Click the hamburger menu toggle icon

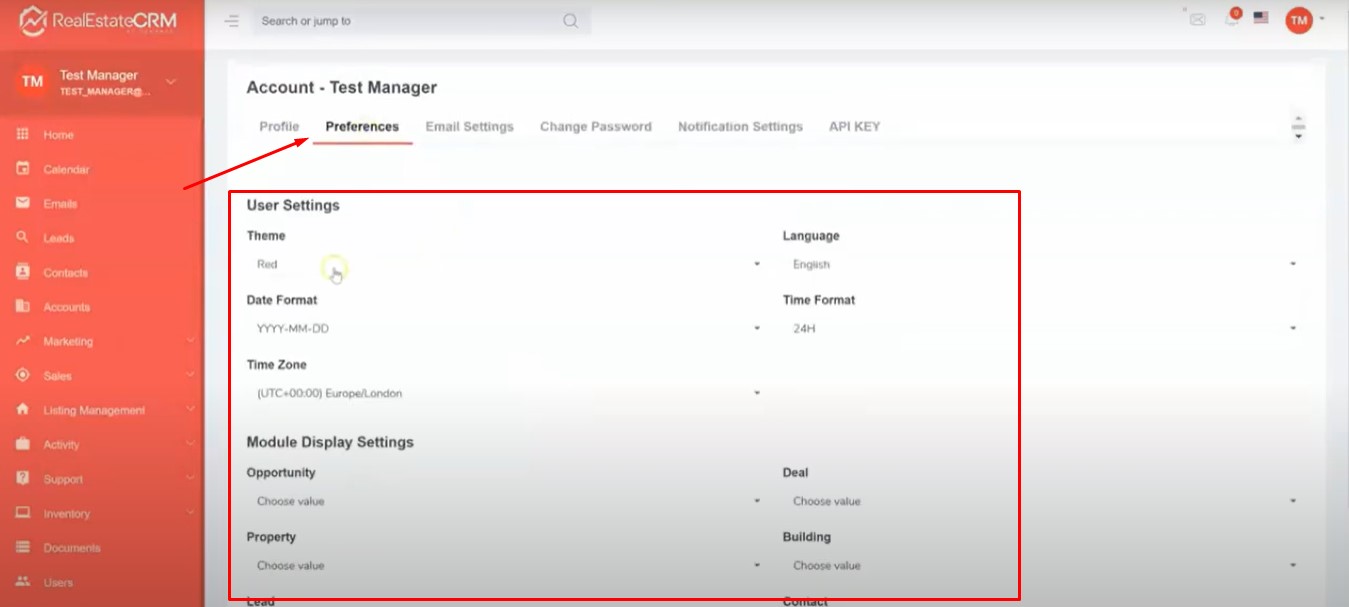[232, 21]
